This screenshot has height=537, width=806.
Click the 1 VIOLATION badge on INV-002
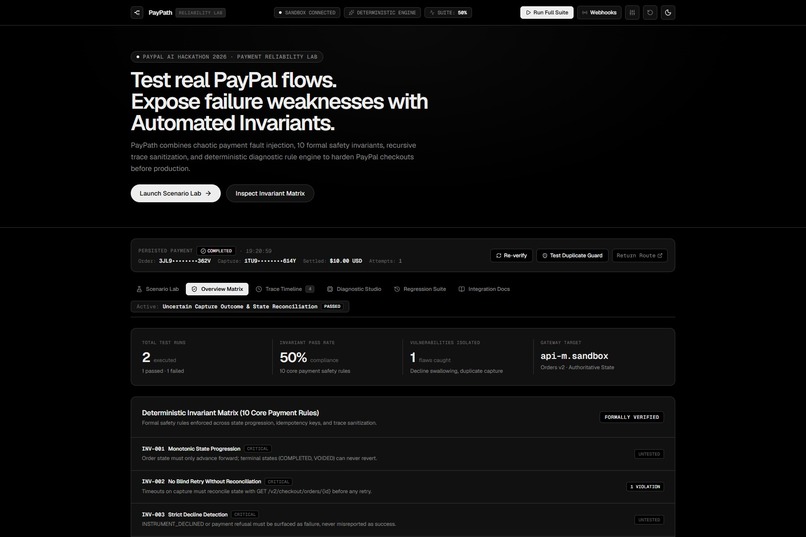[645, 487]
